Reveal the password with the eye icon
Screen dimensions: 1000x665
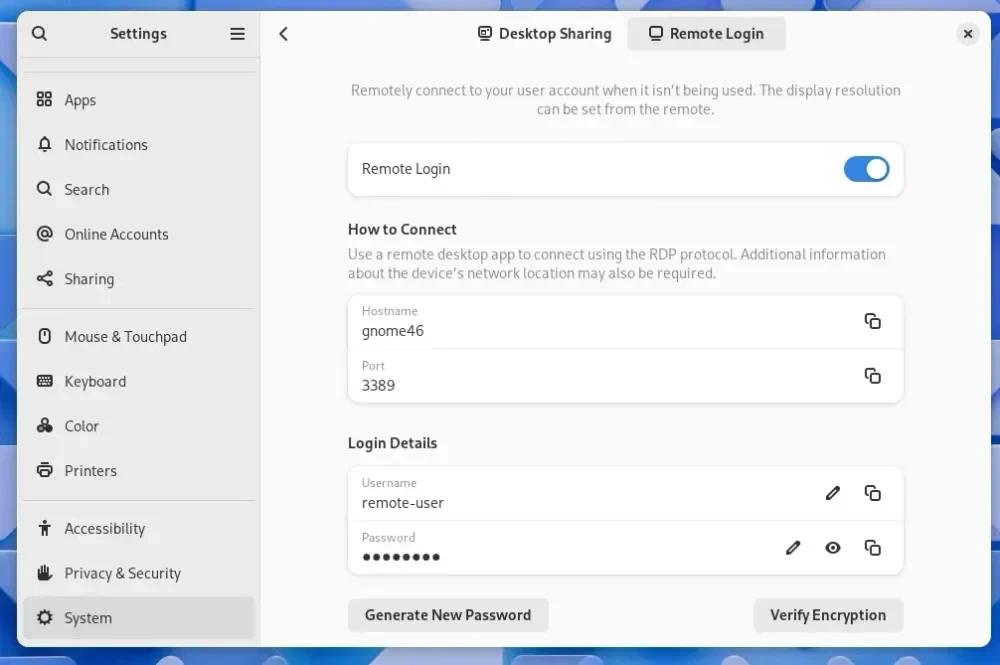832,548
